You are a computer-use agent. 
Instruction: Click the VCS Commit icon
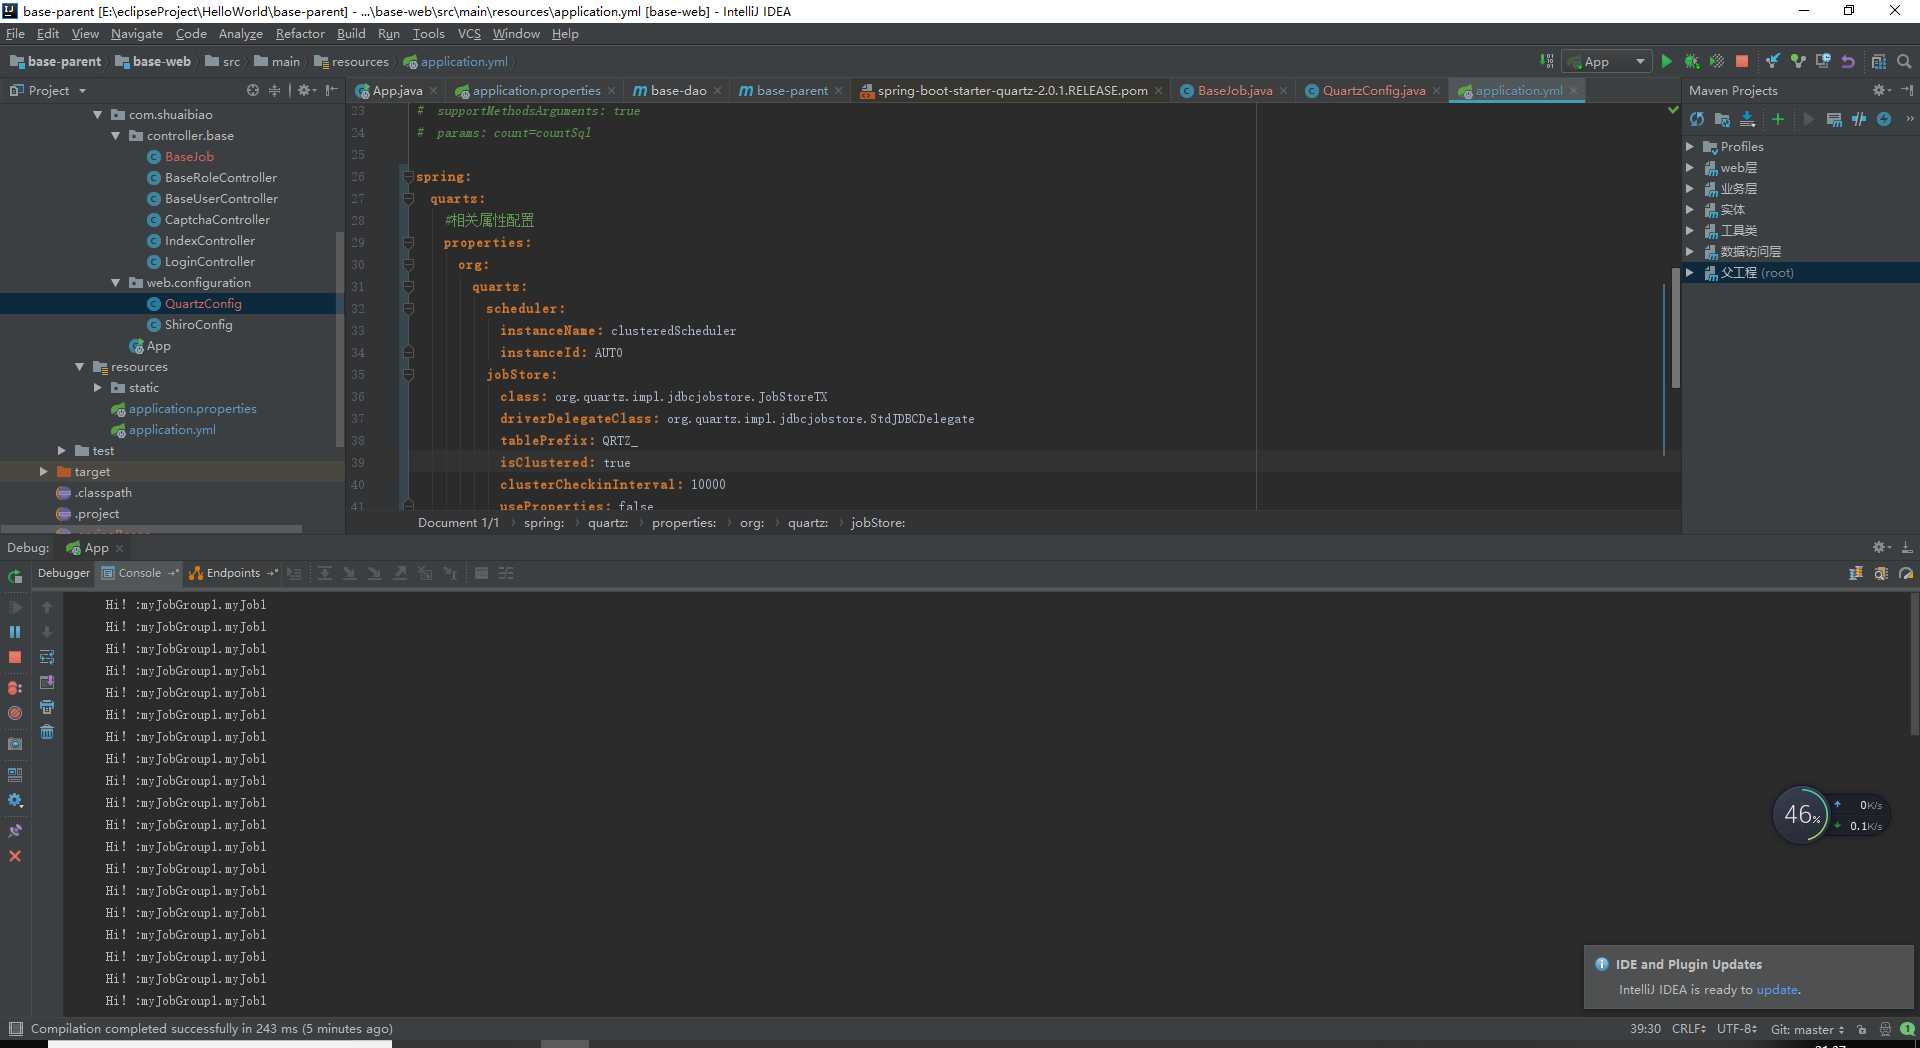pos(1798,62)
